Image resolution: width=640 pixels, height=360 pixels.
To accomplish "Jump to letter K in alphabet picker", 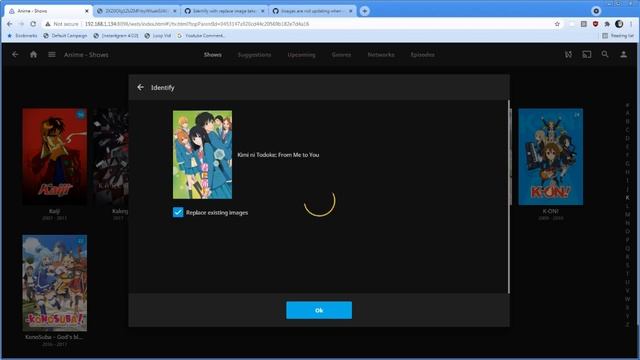I will click(x=627, y=198).
